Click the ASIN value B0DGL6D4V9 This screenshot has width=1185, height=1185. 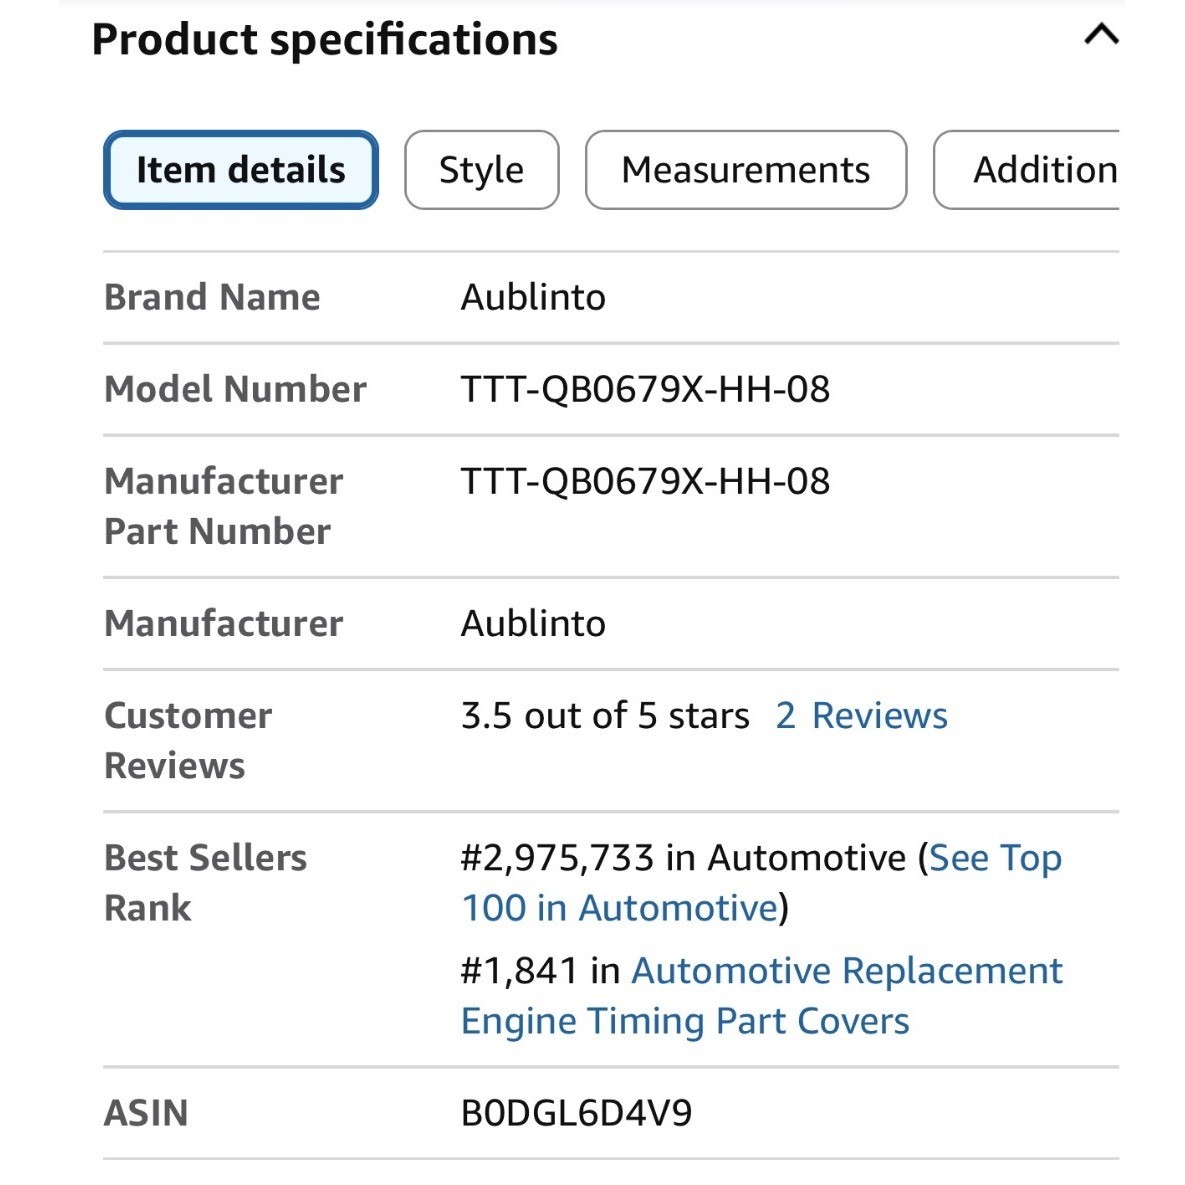coord(576,1113)
